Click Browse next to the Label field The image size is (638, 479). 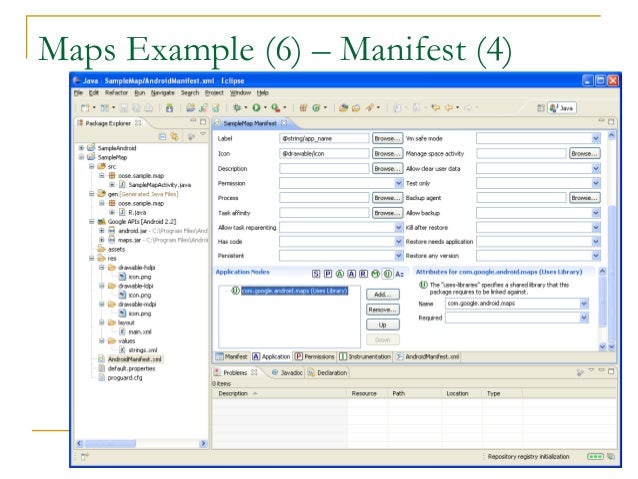(387, 138)
